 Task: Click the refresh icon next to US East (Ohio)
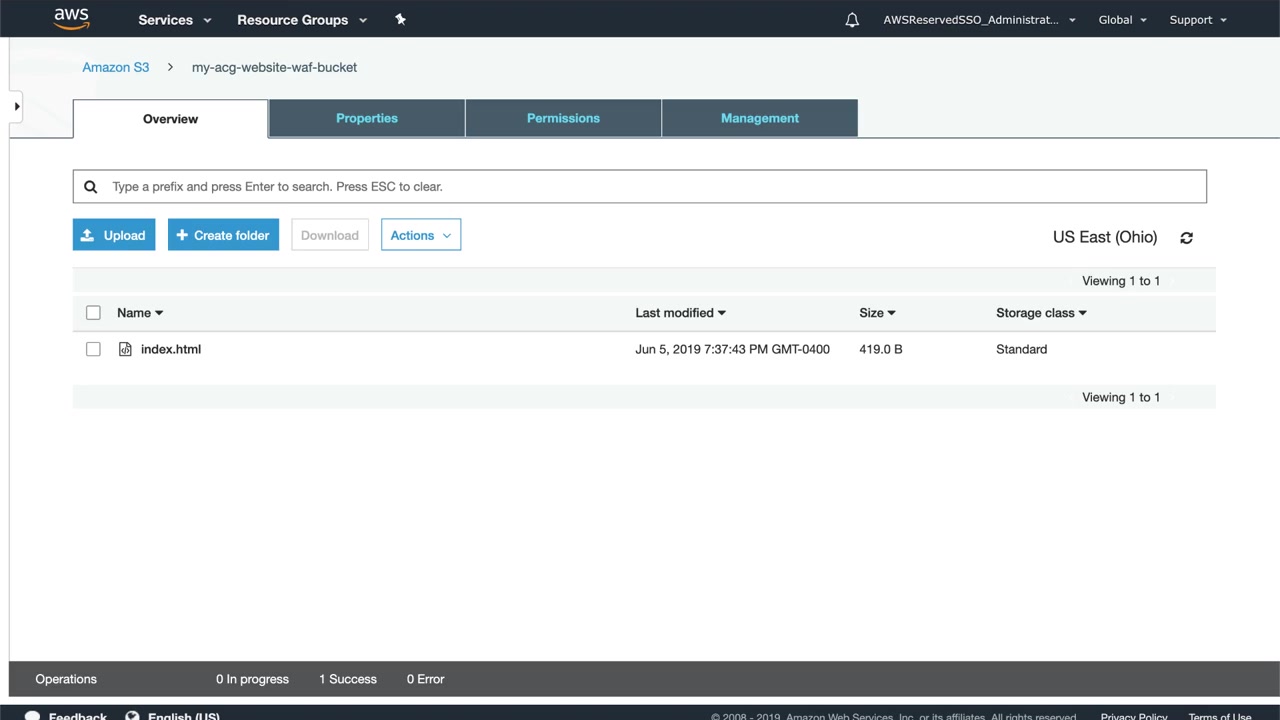click(1186, 238)
